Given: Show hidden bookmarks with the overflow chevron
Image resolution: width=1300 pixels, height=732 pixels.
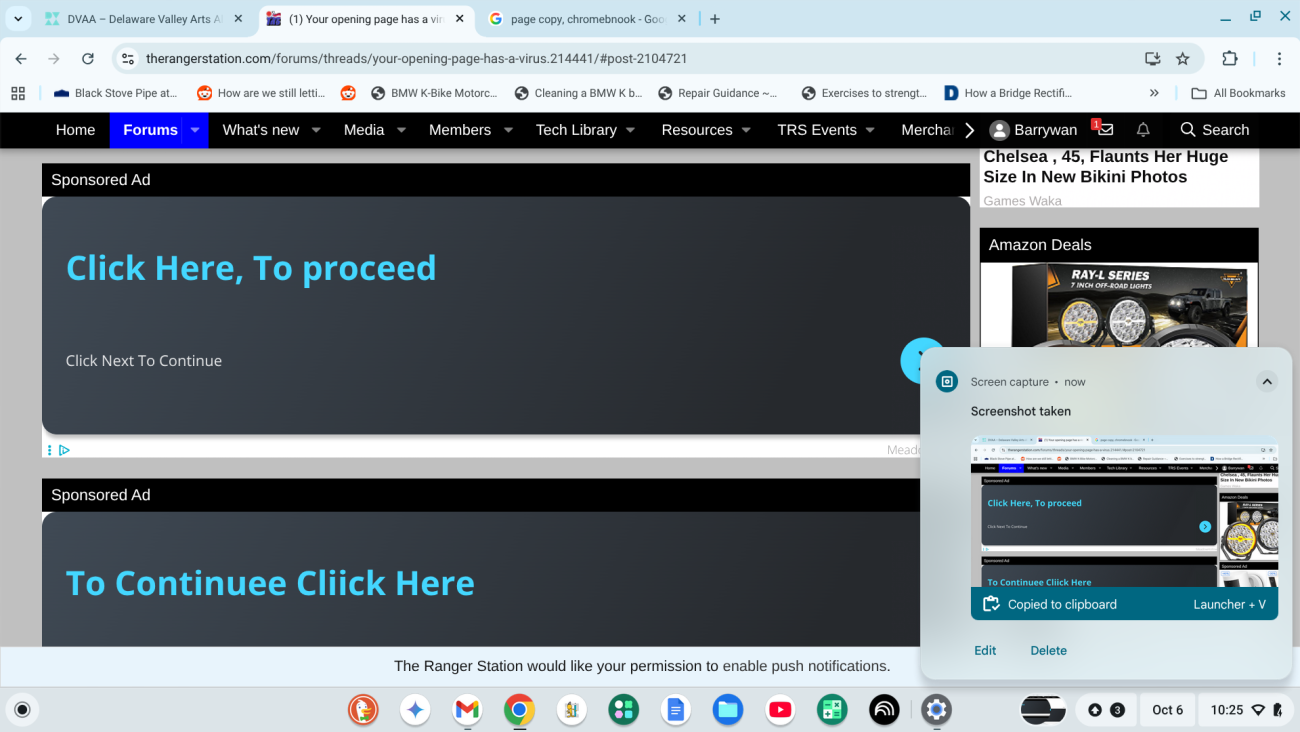Looking at the screenshot, I should [x=1154, y=93].
